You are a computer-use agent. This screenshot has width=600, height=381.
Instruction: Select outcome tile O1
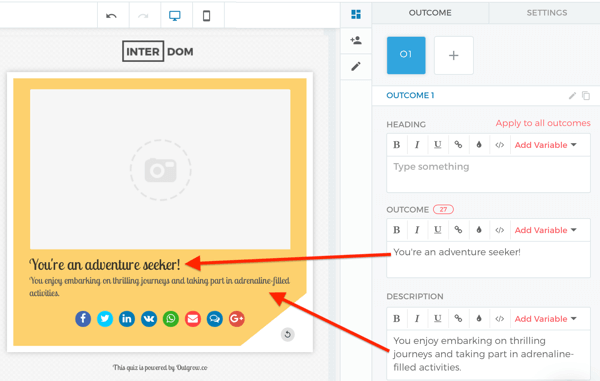coord(406,55)
